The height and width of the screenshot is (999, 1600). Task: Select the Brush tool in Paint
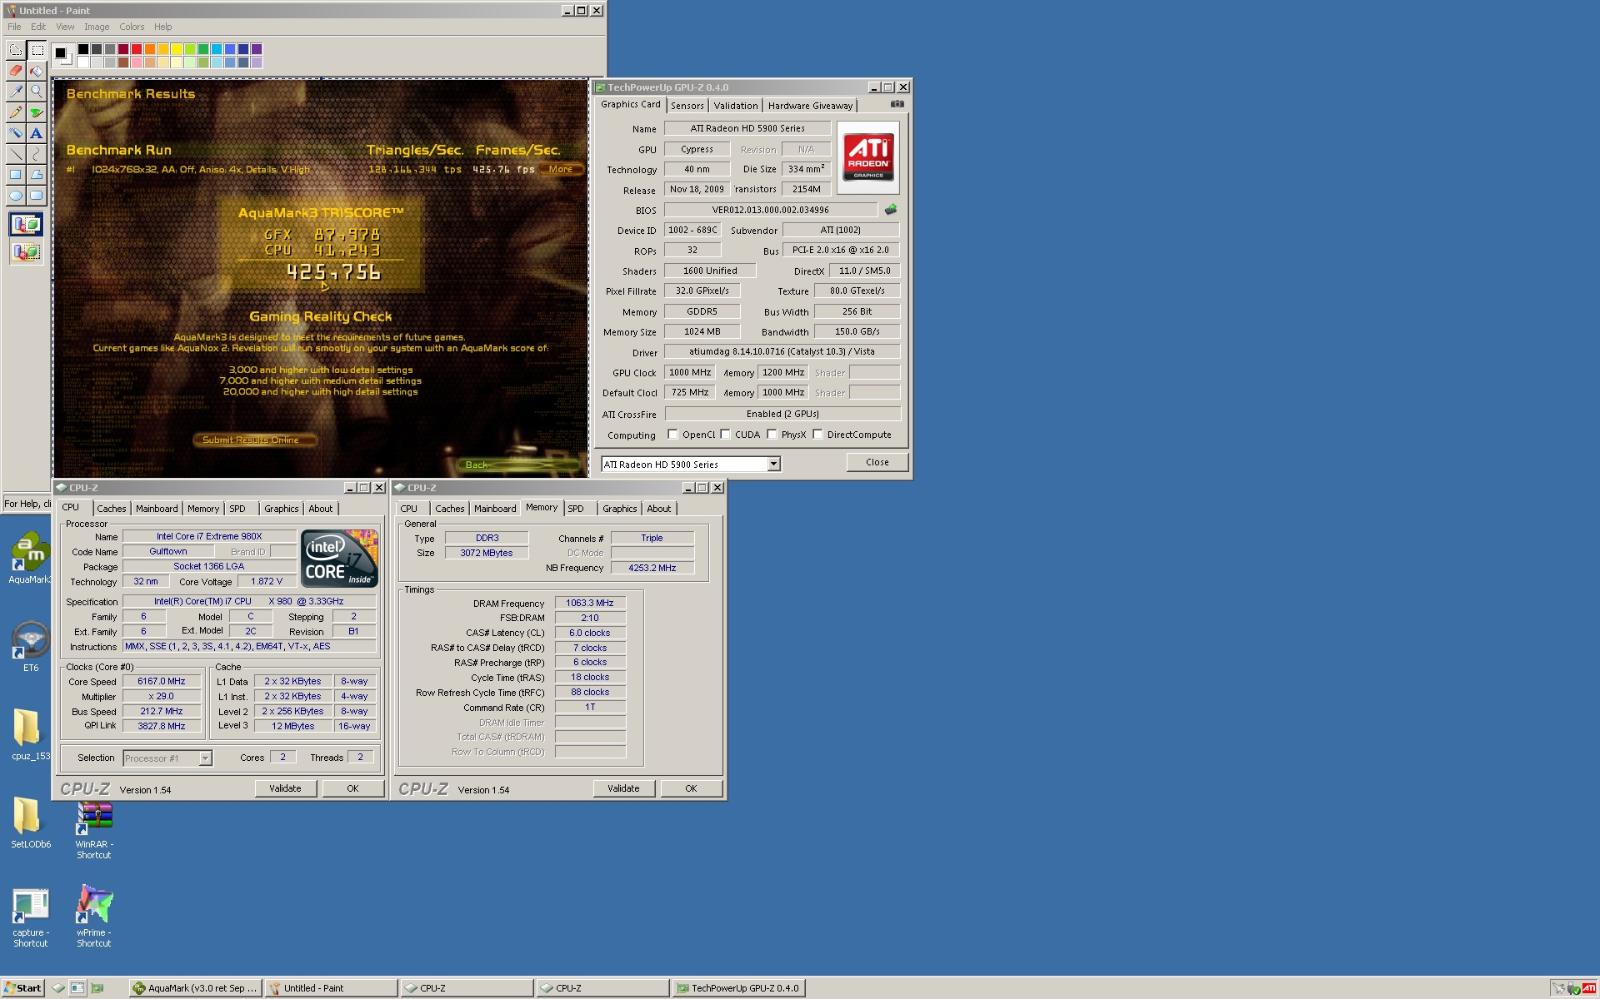coord(37,112)
